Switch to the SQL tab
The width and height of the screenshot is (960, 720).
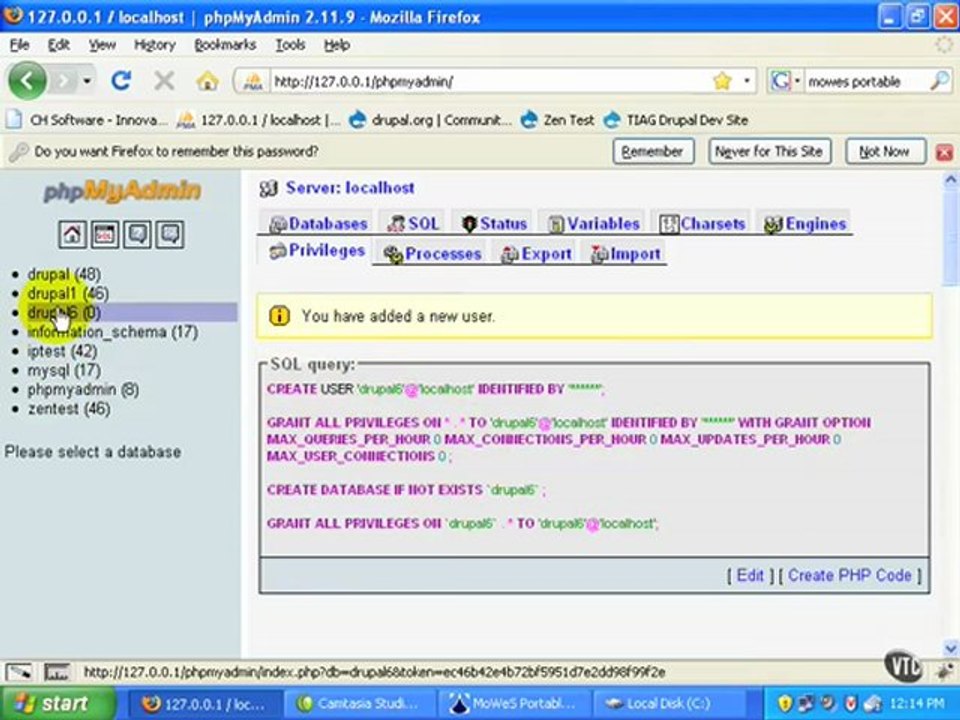point(413,223)
